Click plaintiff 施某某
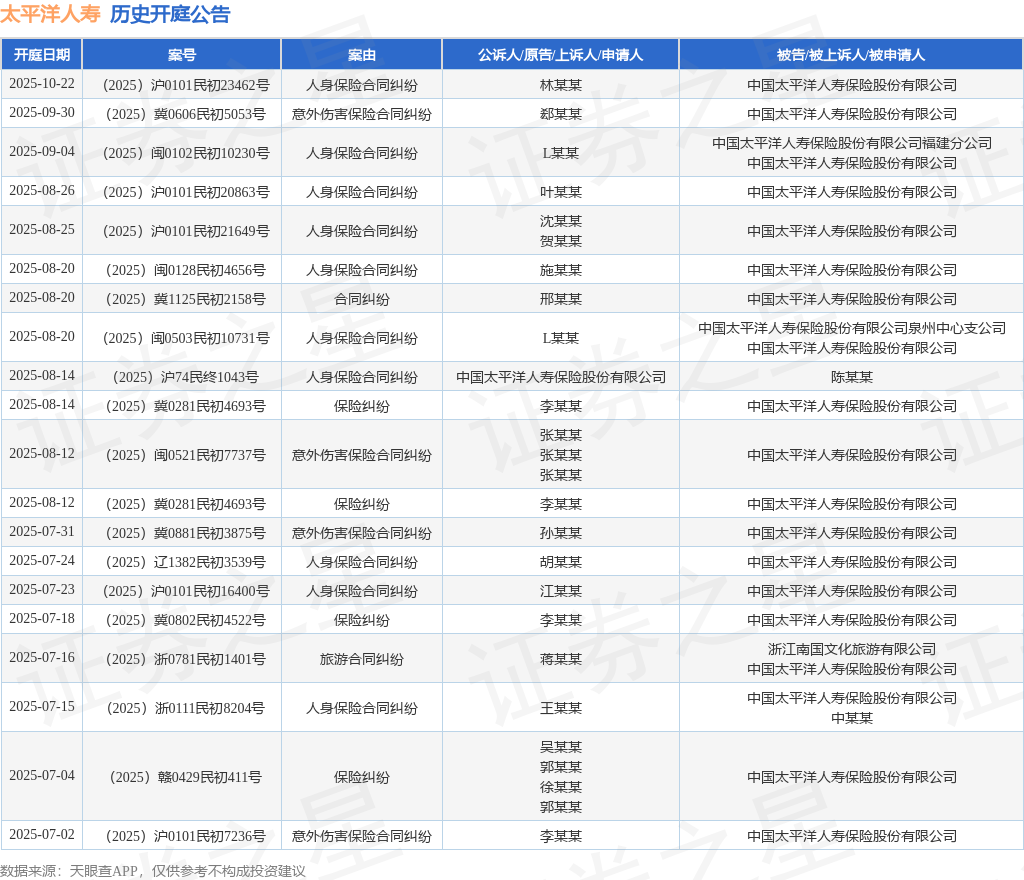 [561, 270]
